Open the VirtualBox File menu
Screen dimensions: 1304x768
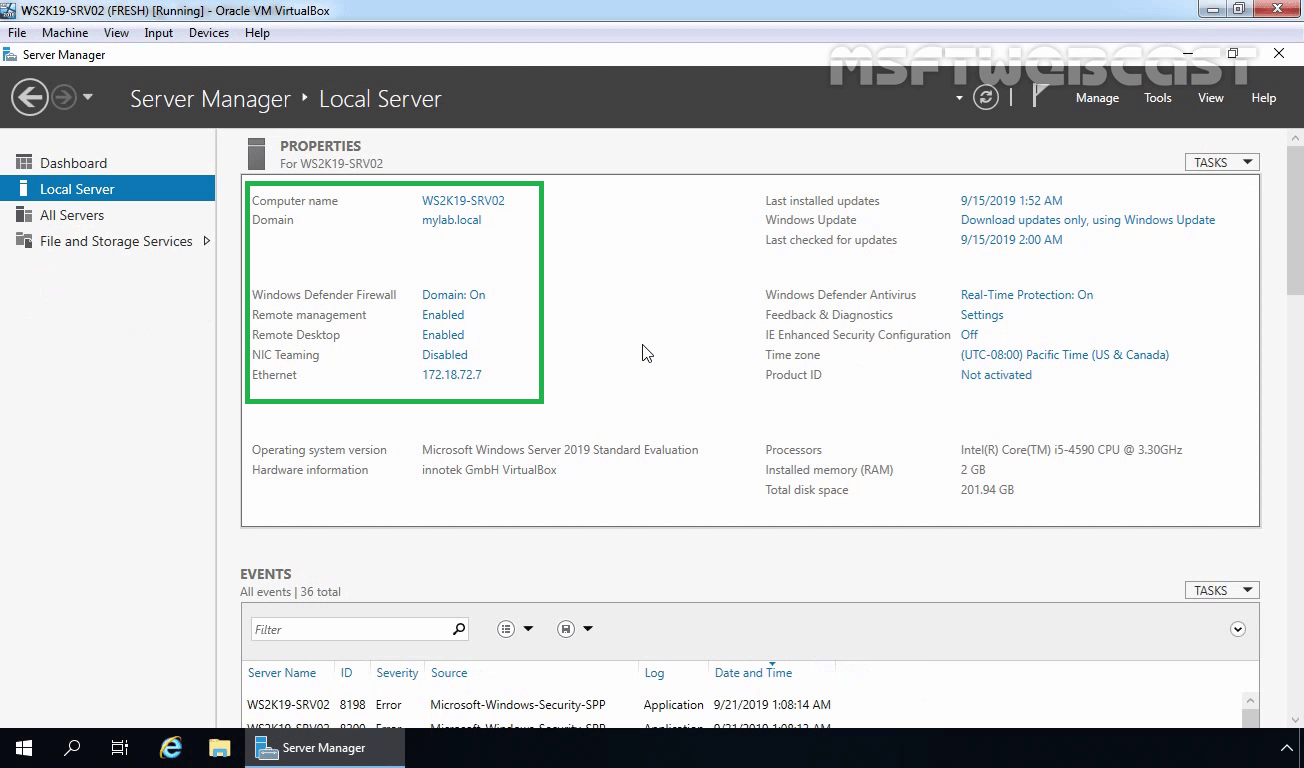click(17, 33)
